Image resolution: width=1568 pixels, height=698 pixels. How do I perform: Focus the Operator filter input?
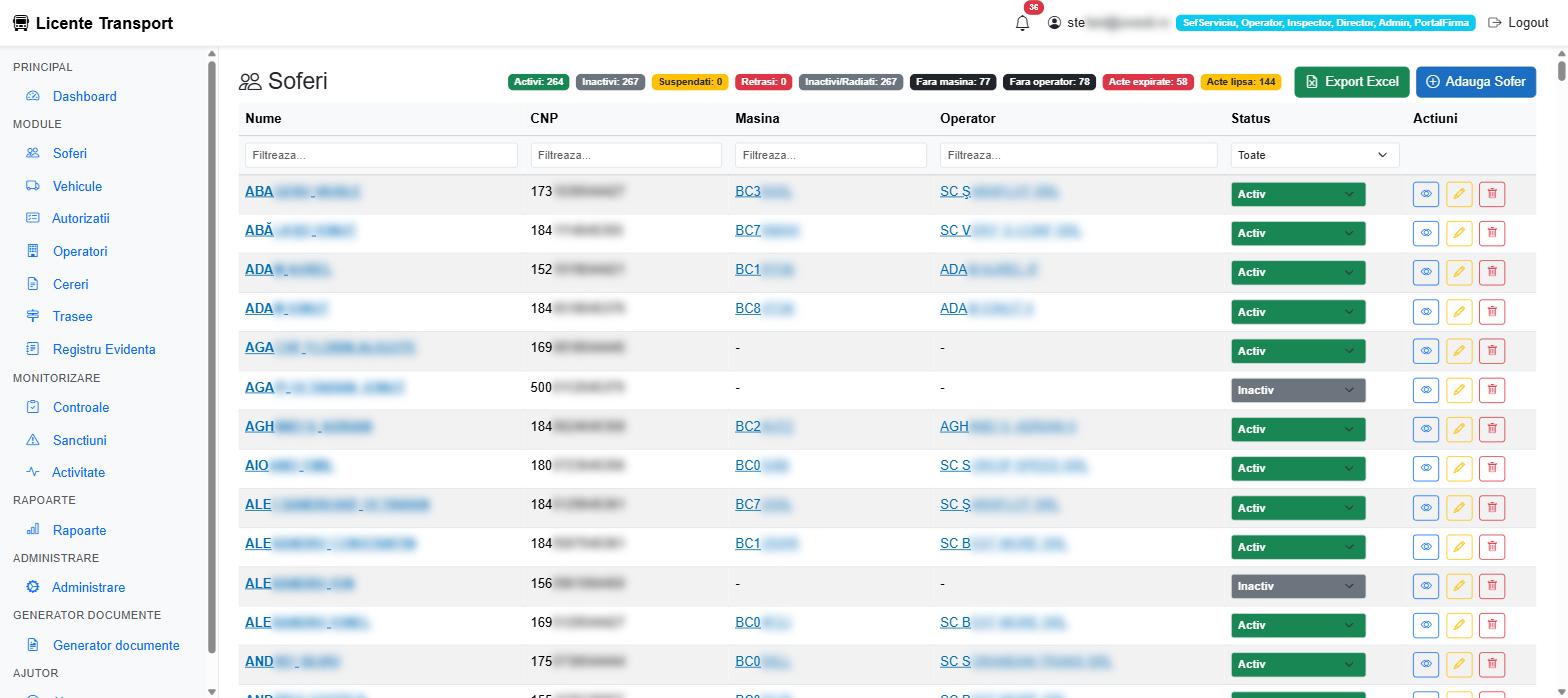pos(1078,155)
